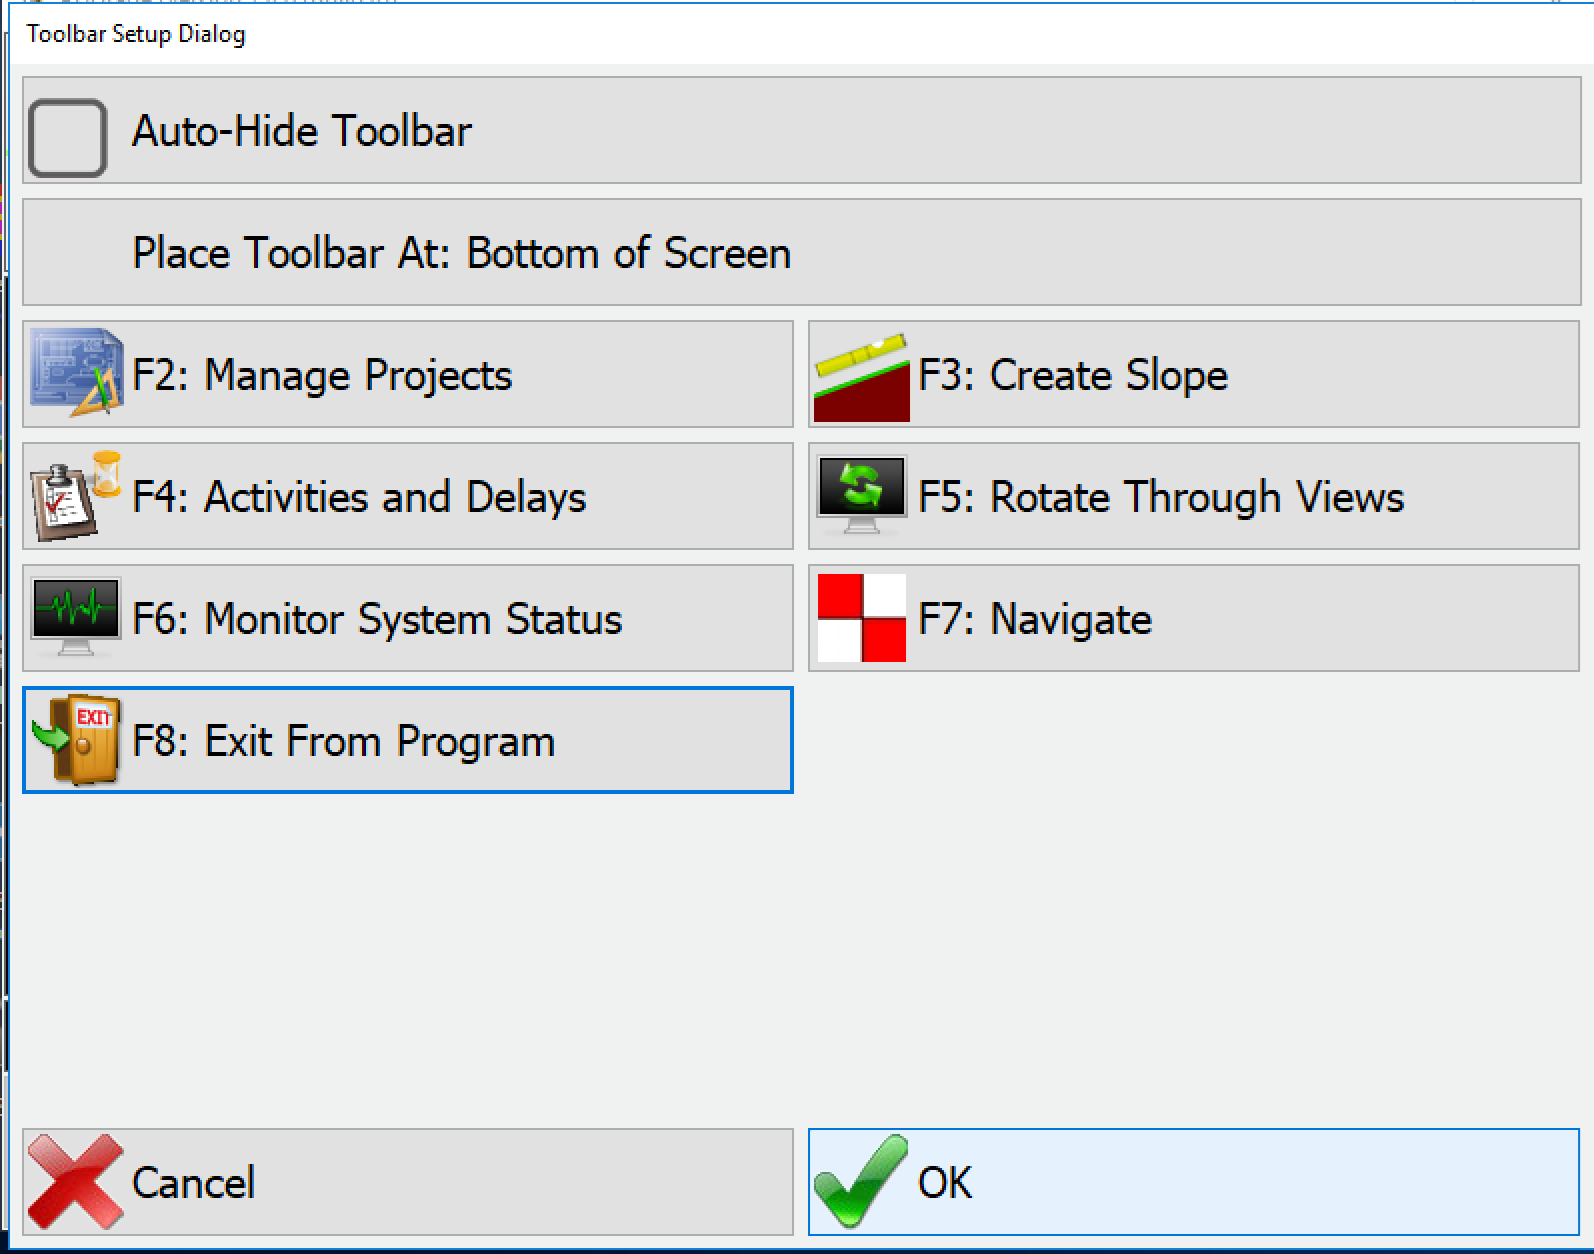
Task: Select the level tool icon beside Create Slope
Action: (861, 375)
